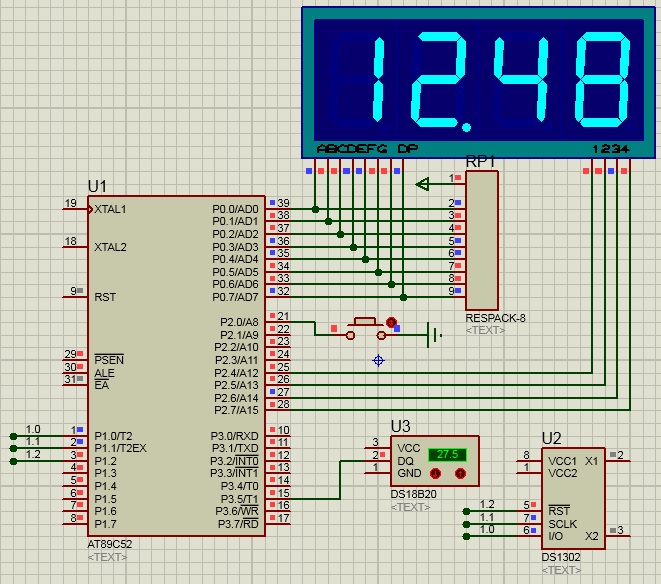Click the terminal dot left of 1.2 near DS1302
661x584 pixels.
466,511
